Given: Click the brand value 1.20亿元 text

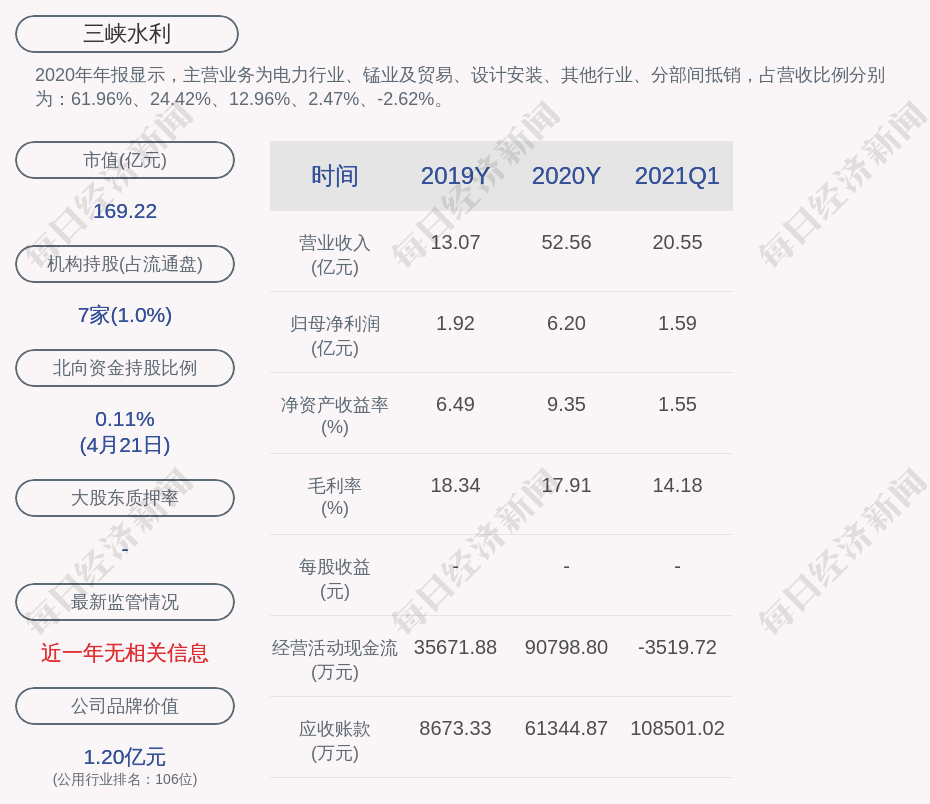Looking at the screenshot, I should 125,757.
